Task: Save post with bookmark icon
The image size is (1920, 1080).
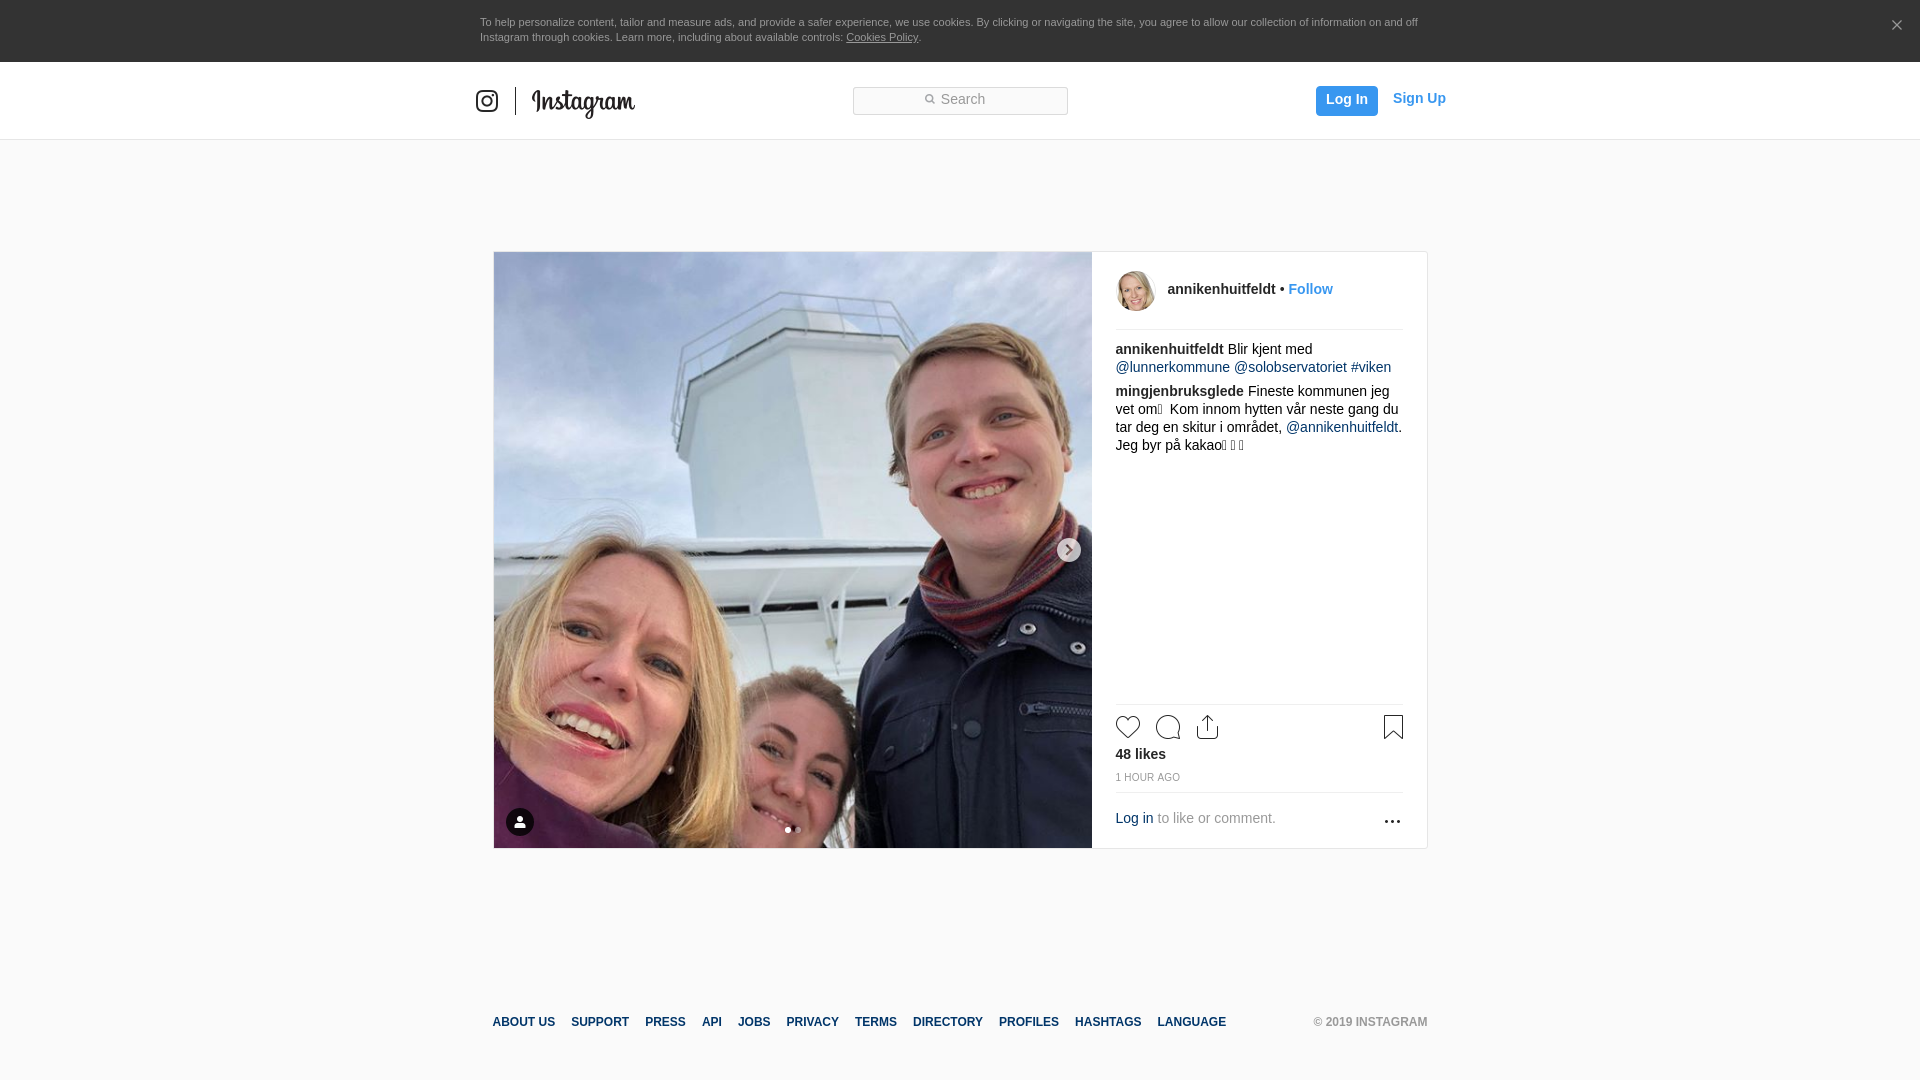Action: click(1393, 727)
